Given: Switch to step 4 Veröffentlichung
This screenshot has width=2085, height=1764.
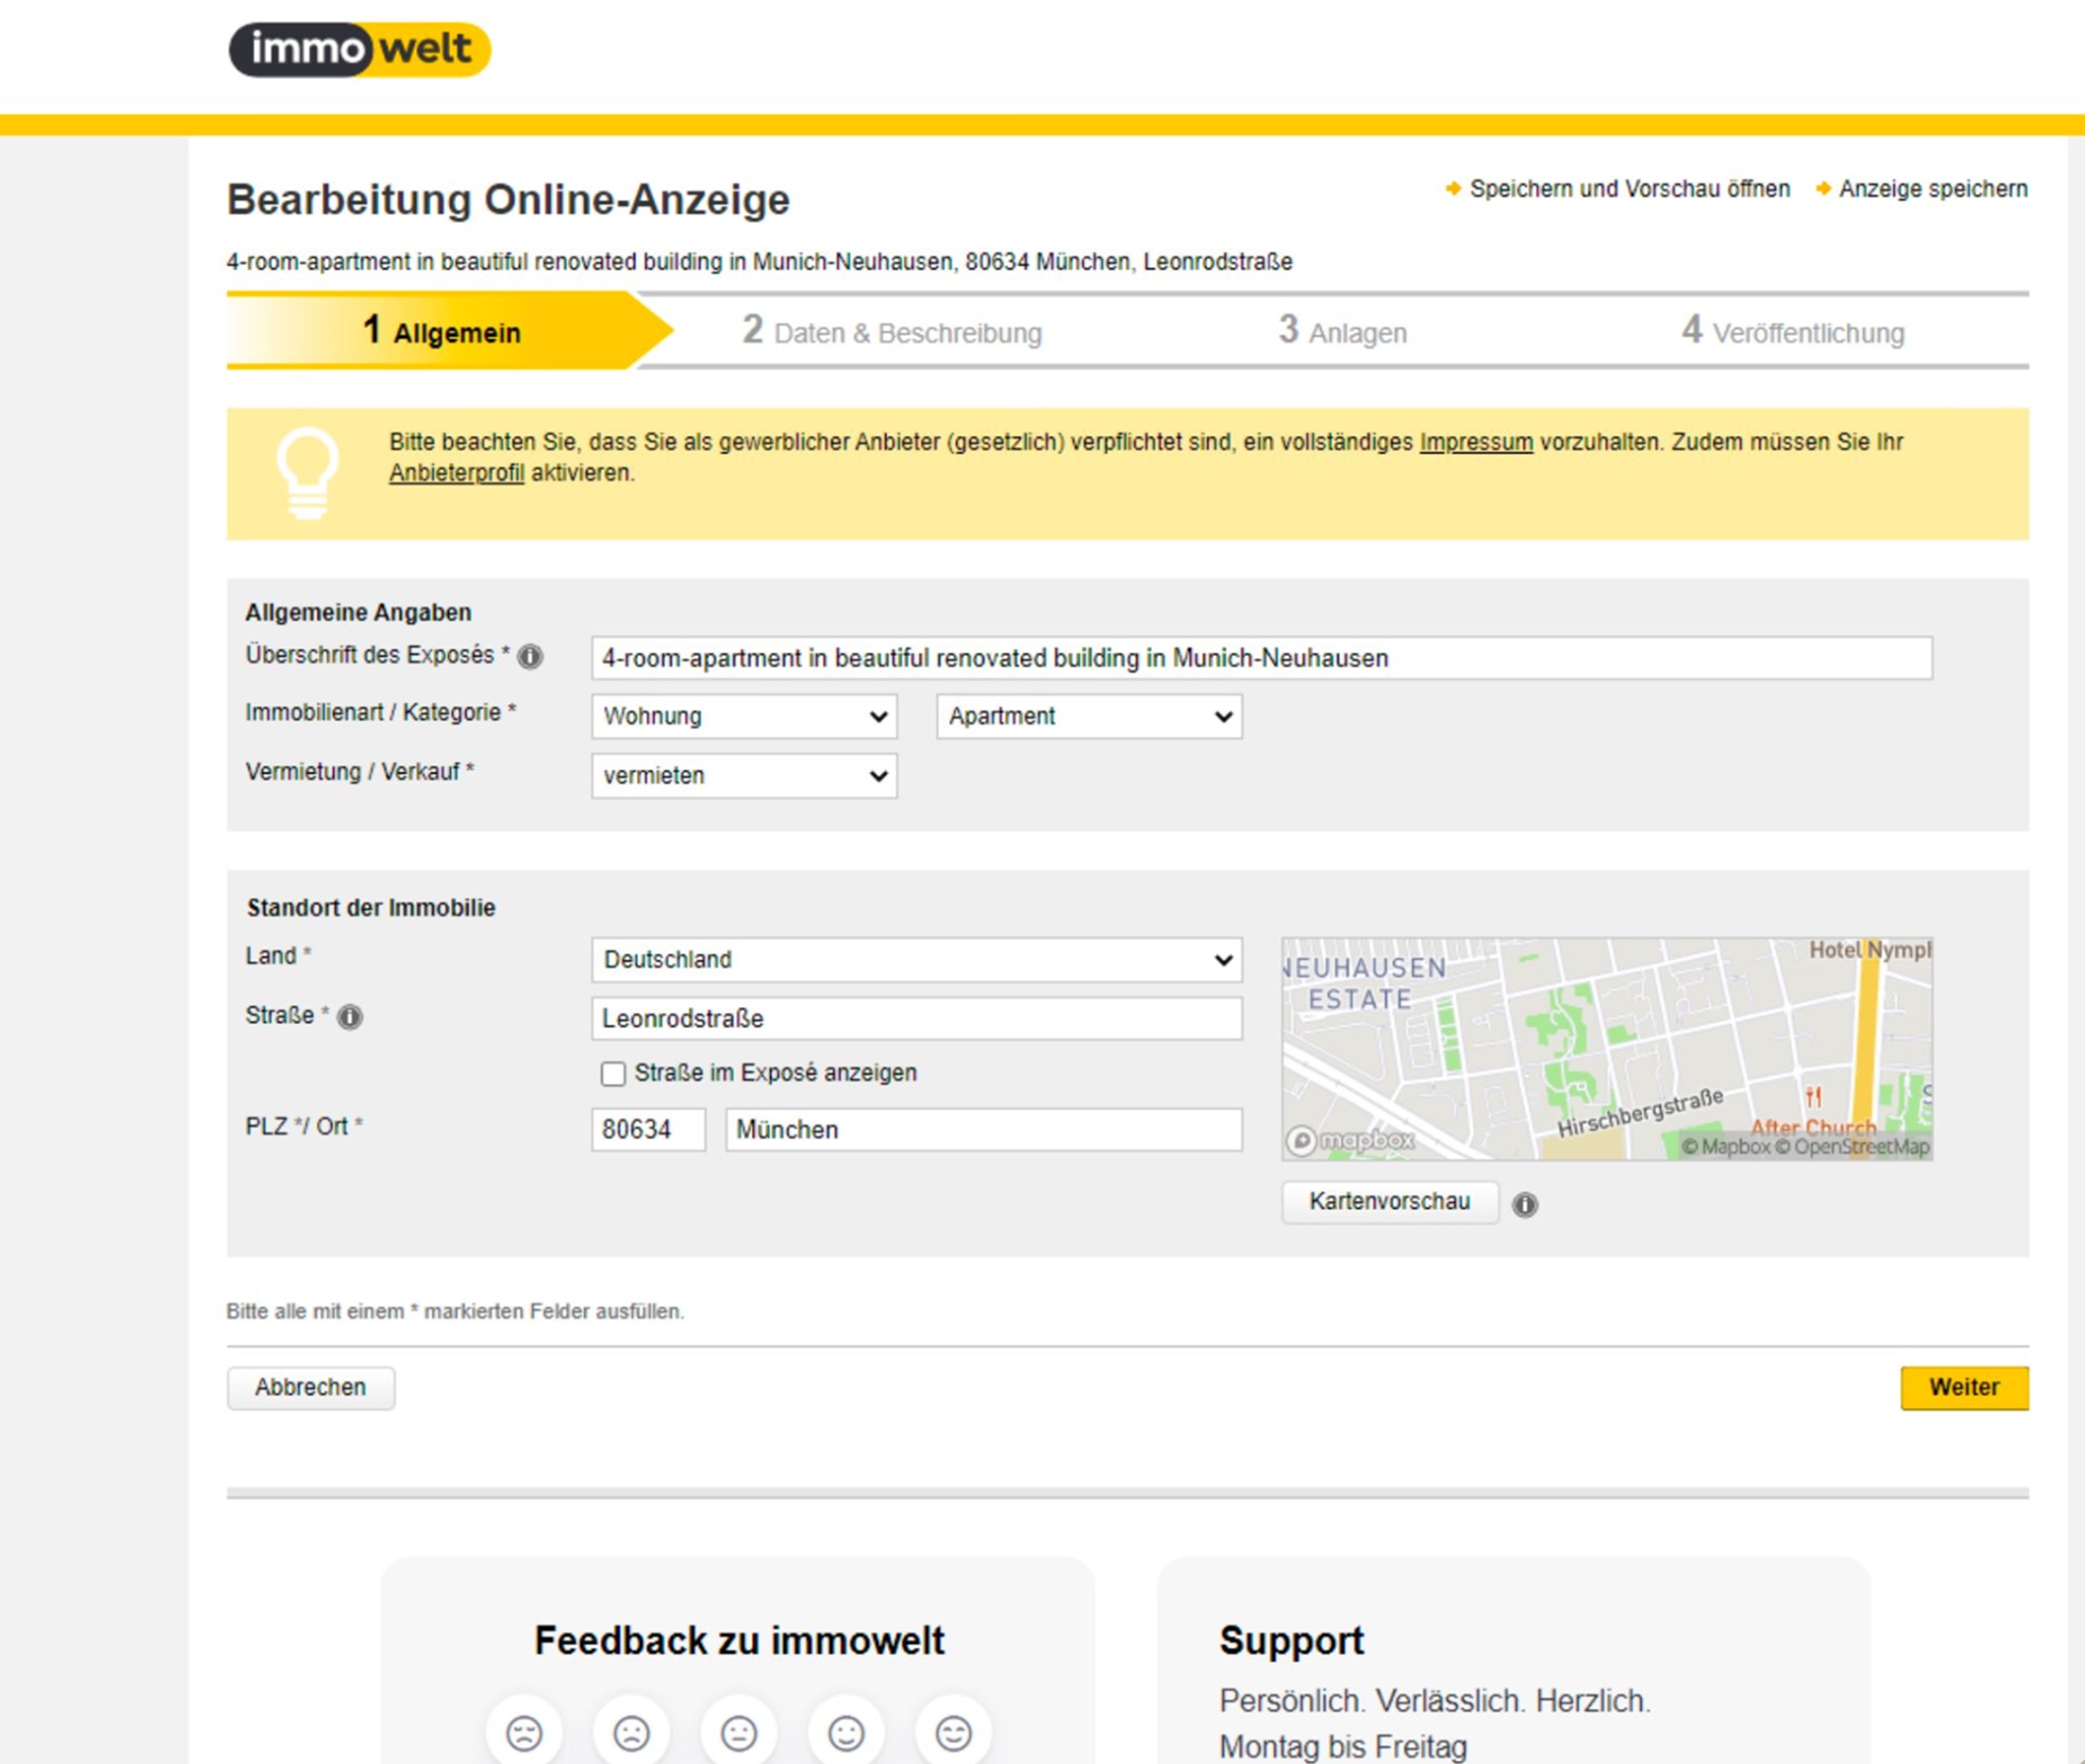Looking at the screenshot, I should coord(1792,332).
